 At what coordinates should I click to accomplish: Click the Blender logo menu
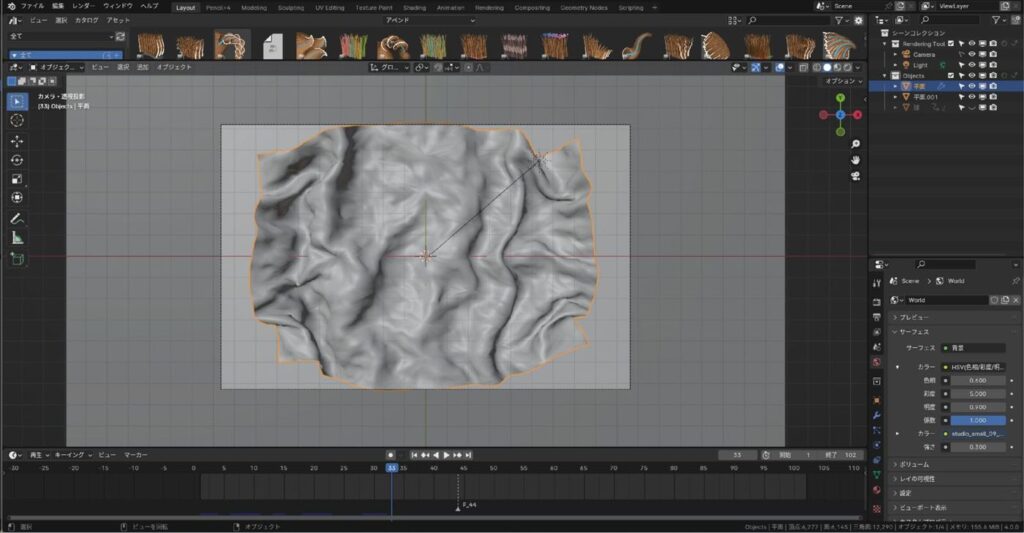click(11, 6)
